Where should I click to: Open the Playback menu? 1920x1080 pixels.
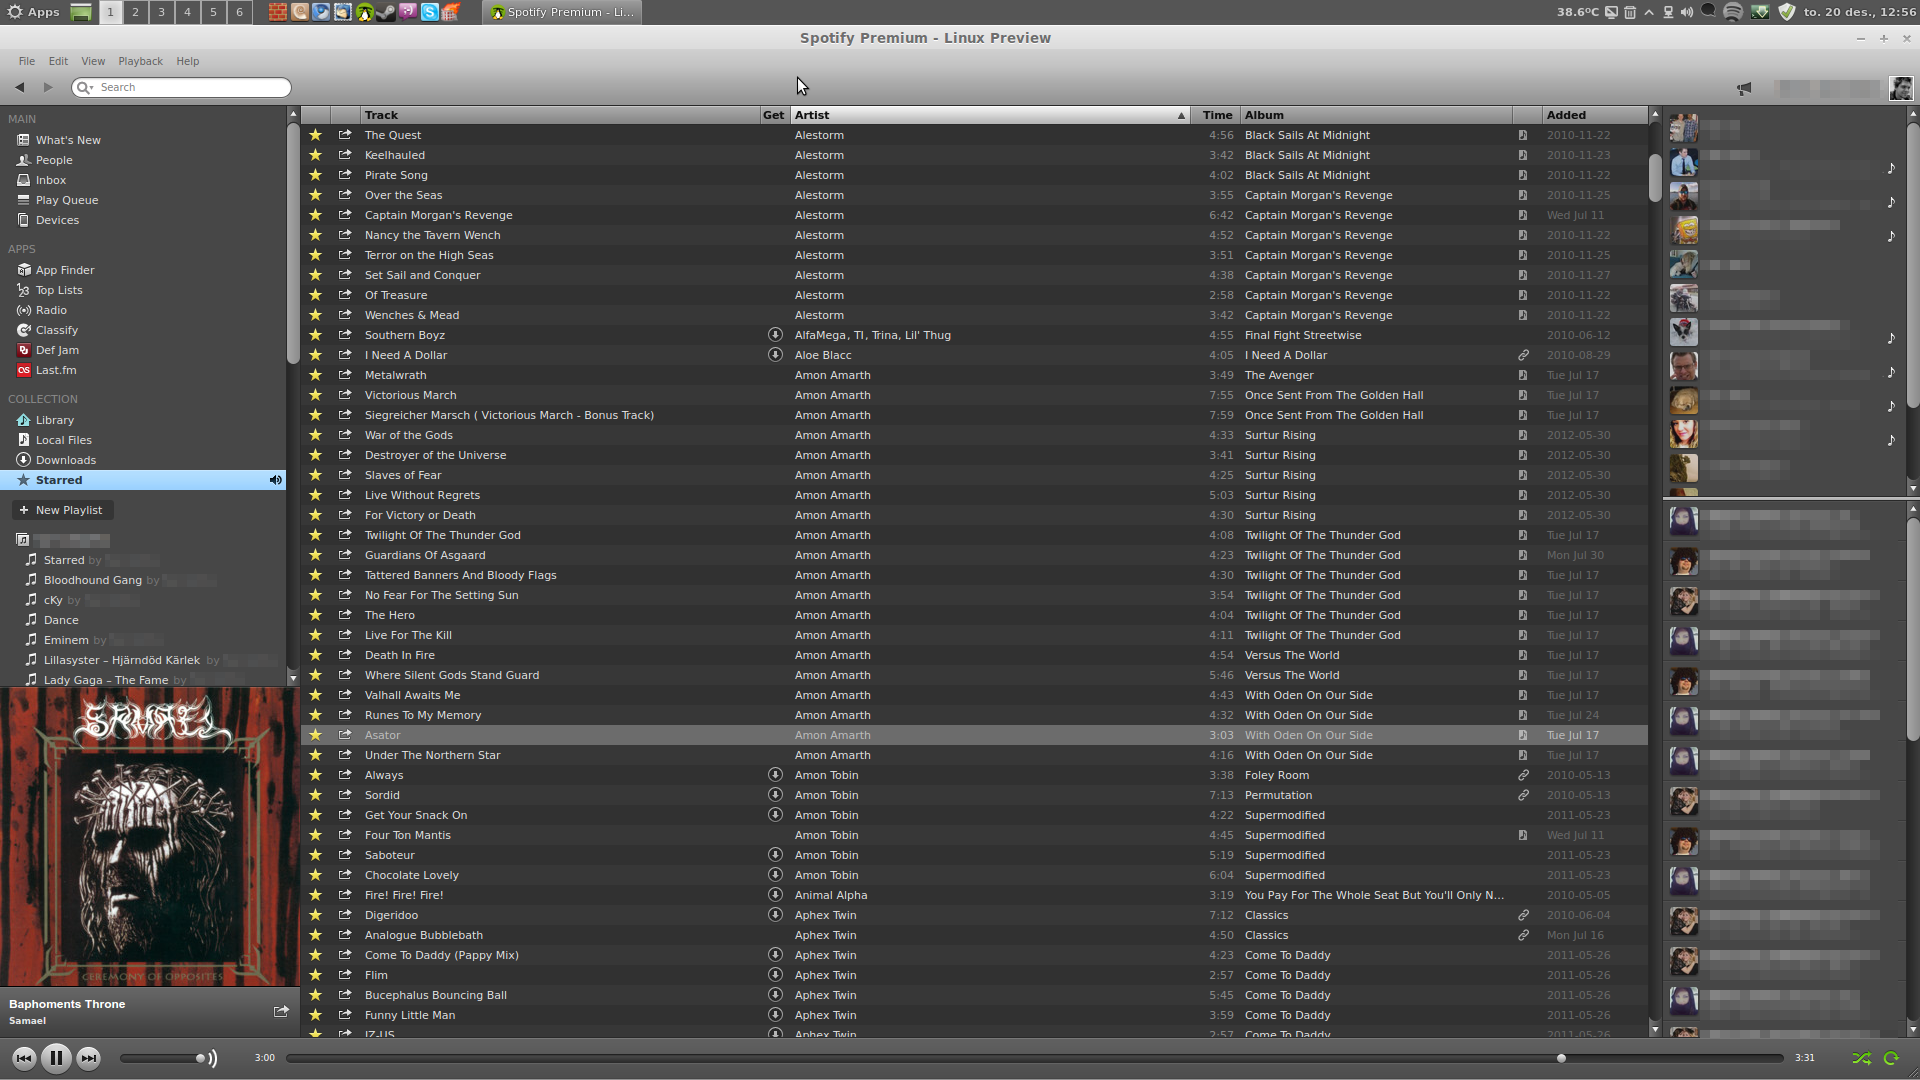(140, 61)
